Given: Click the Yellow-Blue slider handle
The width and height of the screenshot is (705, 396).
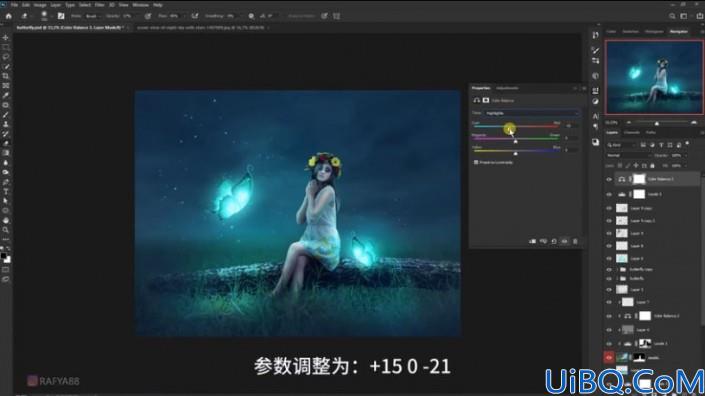Looking at the screenshot, I should point(516,154).
